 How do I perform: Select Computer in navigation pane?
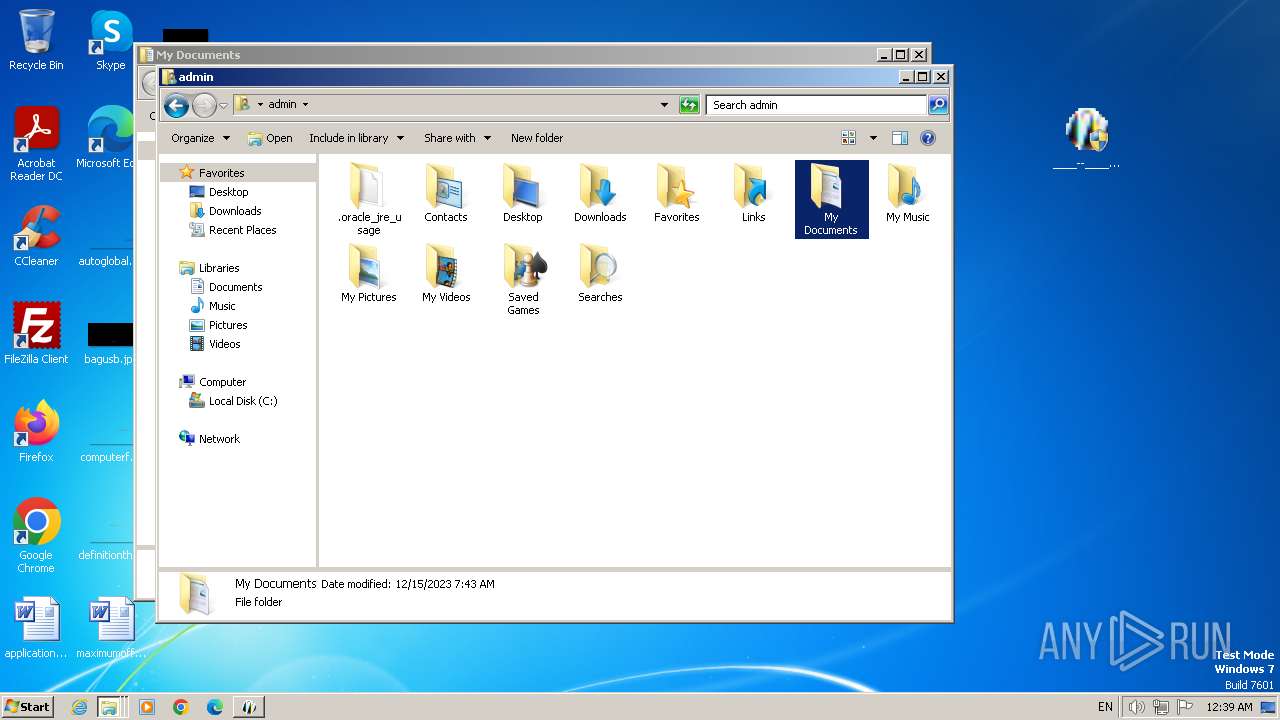(222, 382)
